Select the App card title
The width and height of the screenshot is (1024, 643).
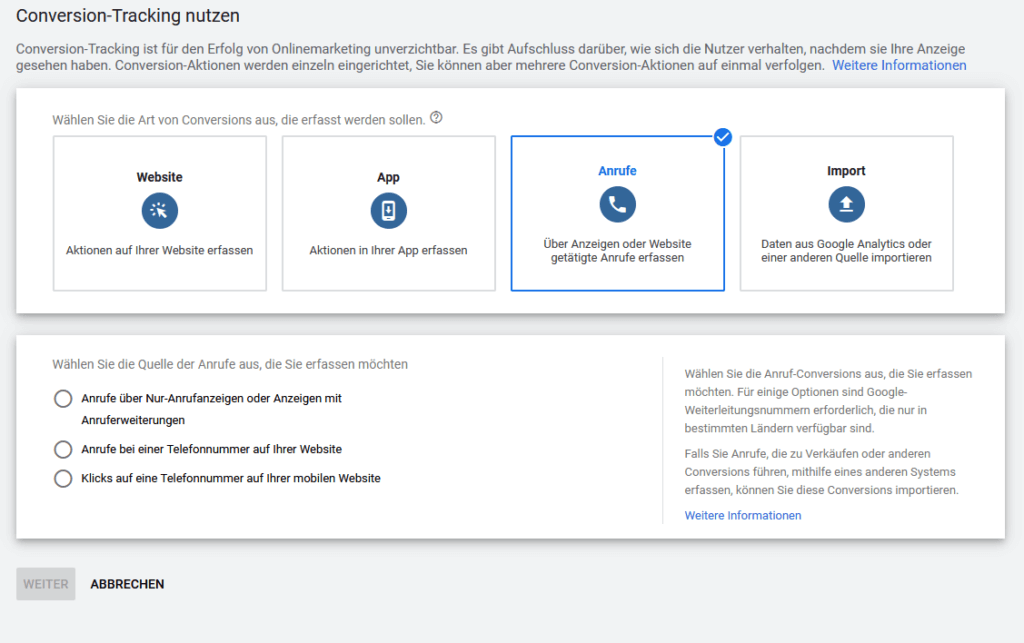[388, 177]
